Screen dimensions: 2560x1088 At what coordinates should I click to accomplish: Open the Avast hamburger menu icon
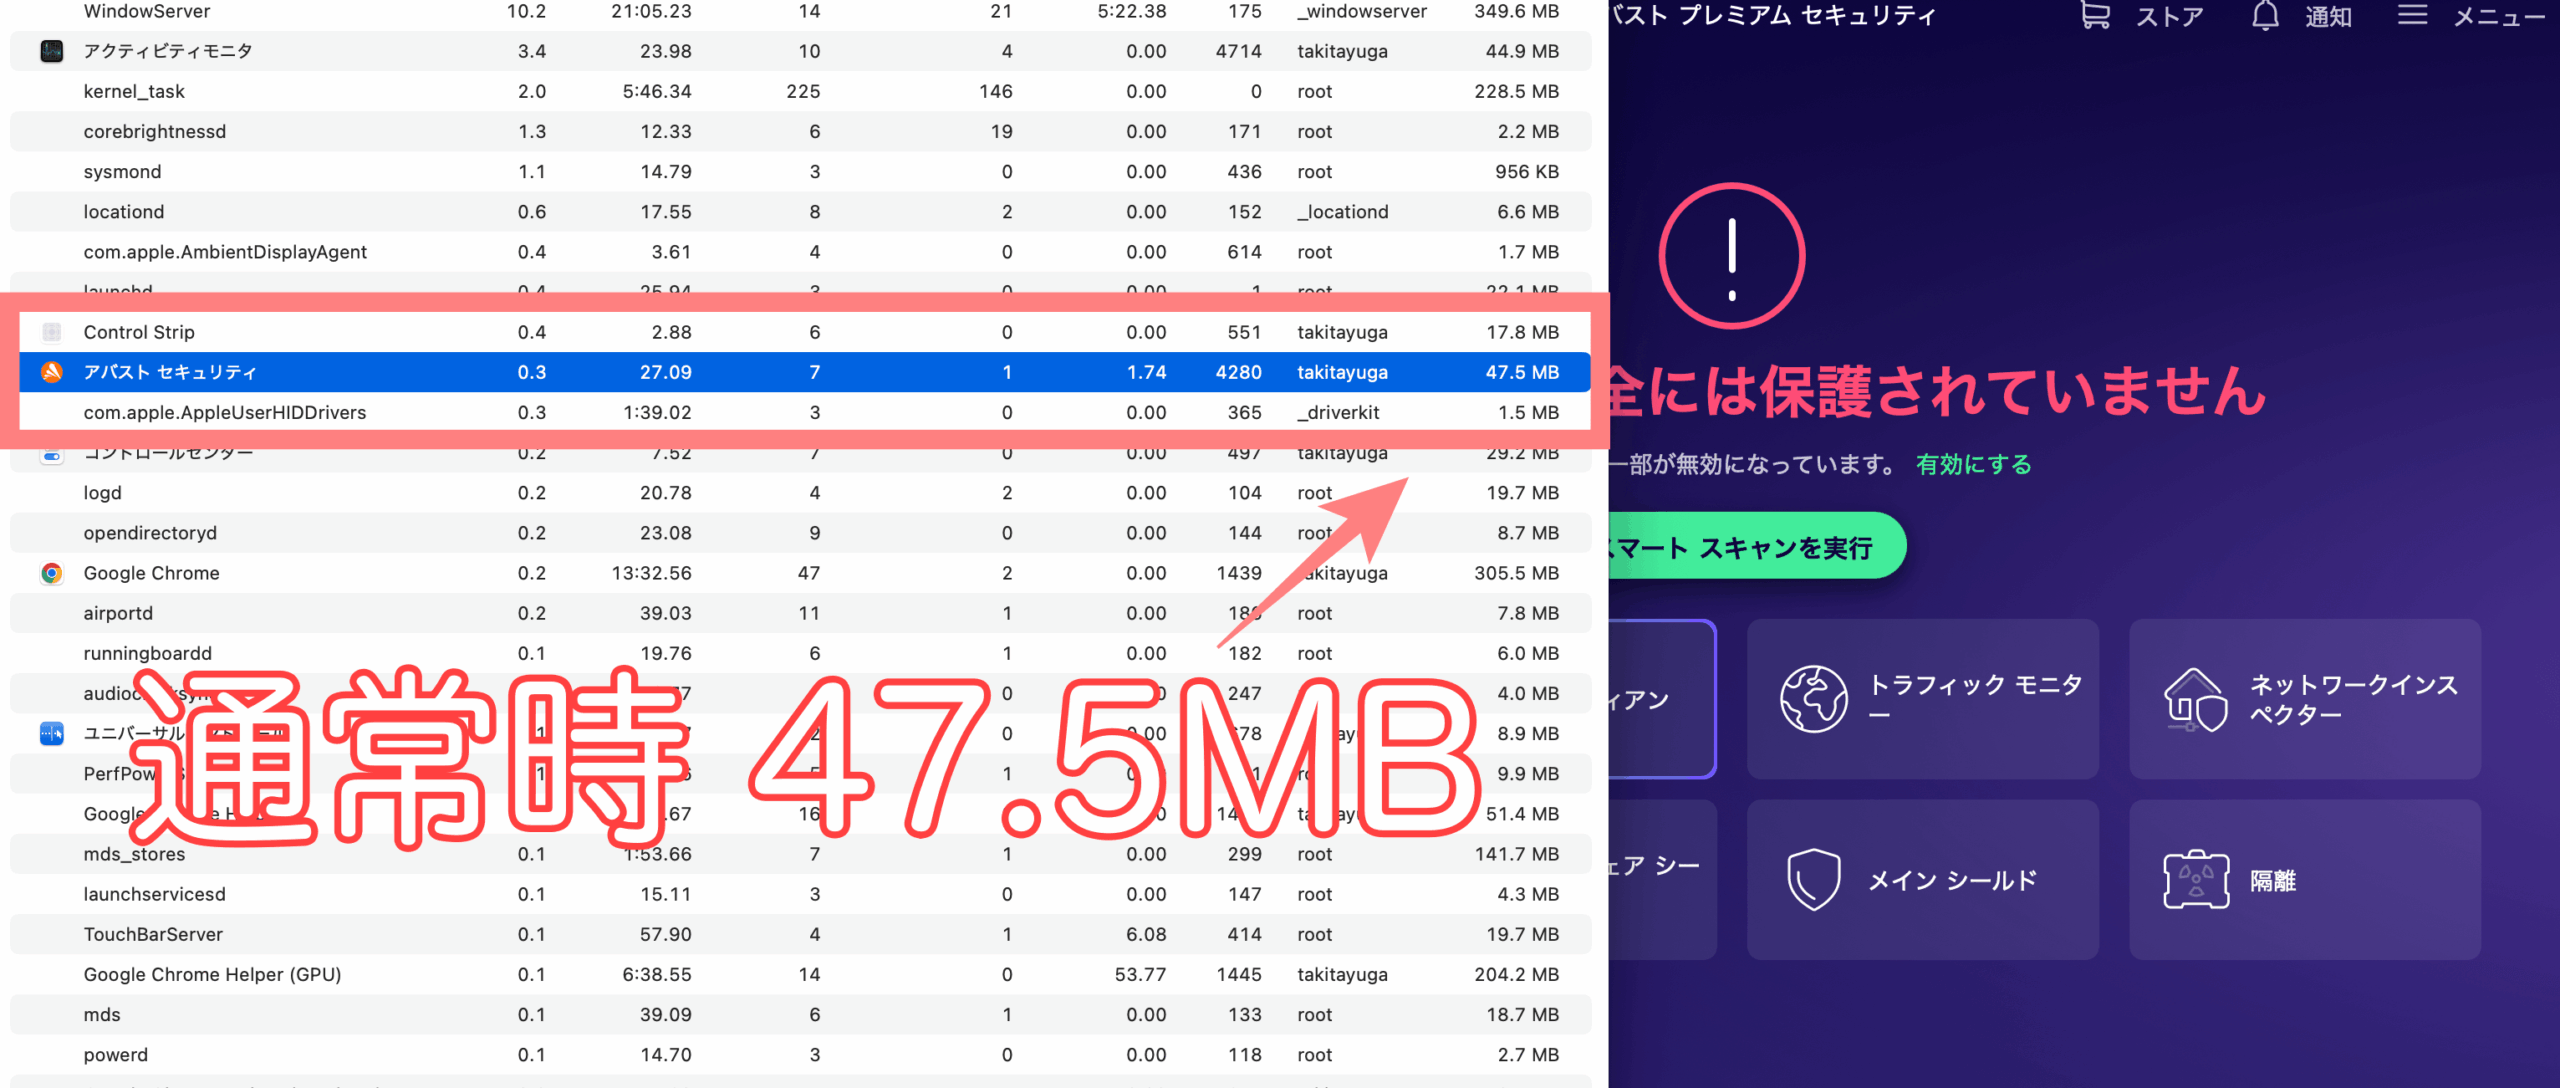[2412, 14]
